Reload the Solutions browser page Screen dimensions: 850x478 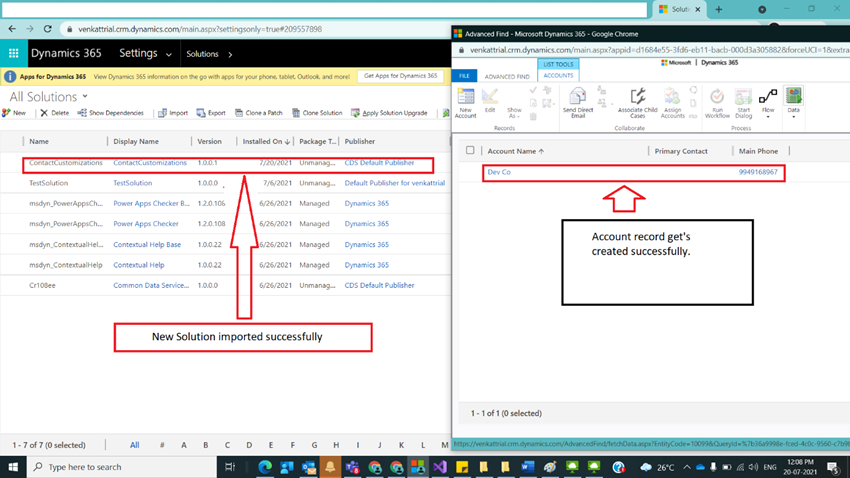click(x=48, y=29)
